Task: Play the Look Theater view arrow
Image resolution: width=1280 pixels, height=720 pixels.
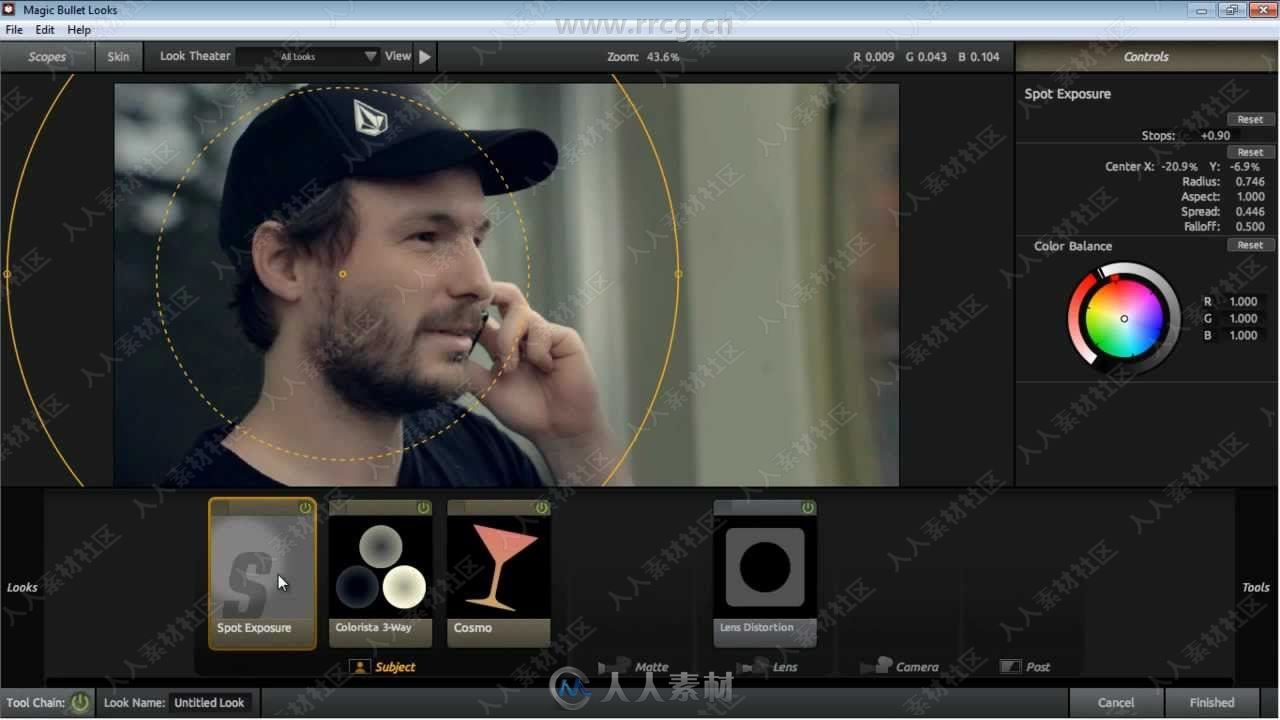Action: point(425,57)
